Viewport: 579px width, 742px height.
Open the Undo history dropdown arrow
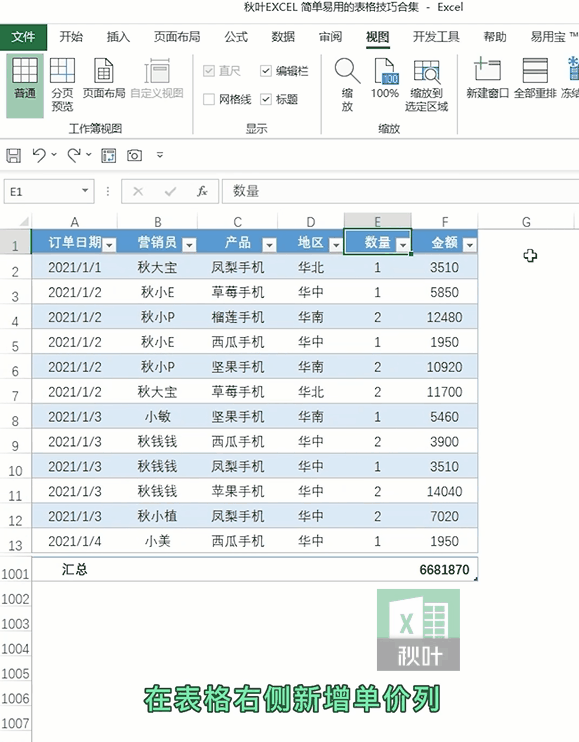point(54,155)
